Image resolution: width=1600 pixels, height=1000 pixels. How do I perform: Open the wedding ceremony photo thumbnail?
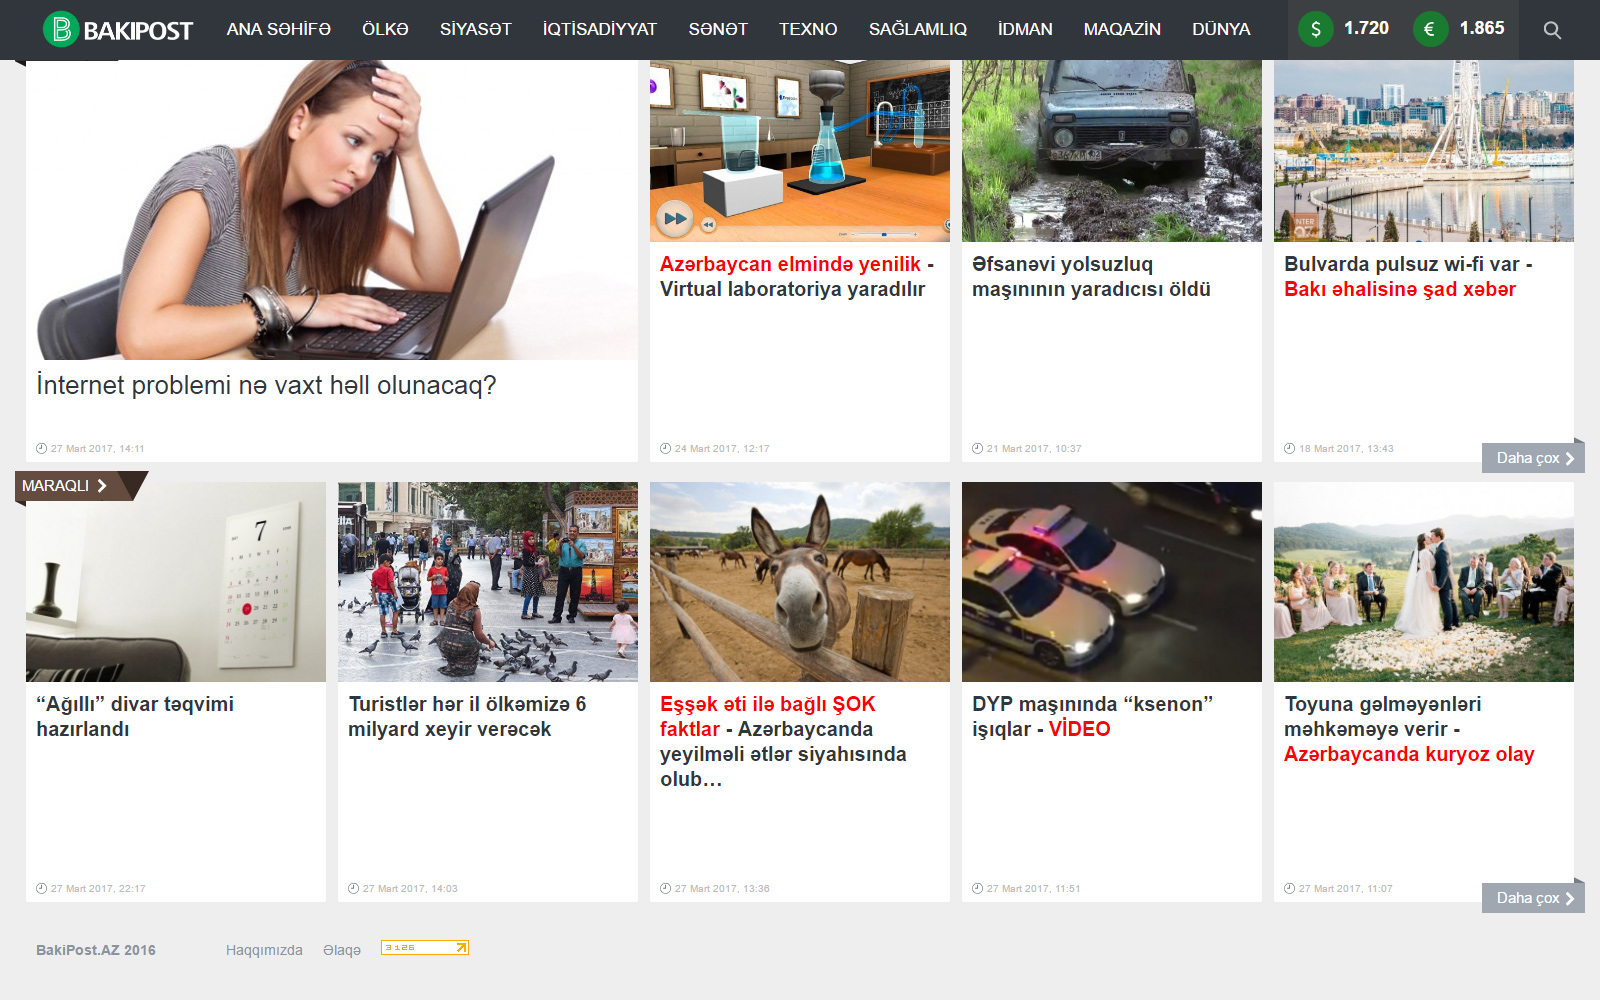click(x=1424, y=582)
